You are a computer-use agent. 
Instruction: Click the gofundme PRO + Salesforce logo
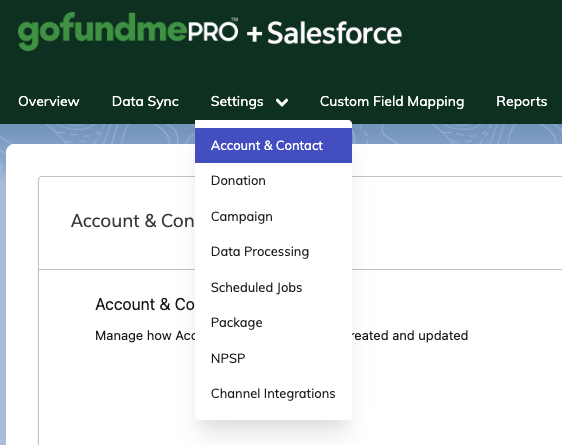pos(210,32)
